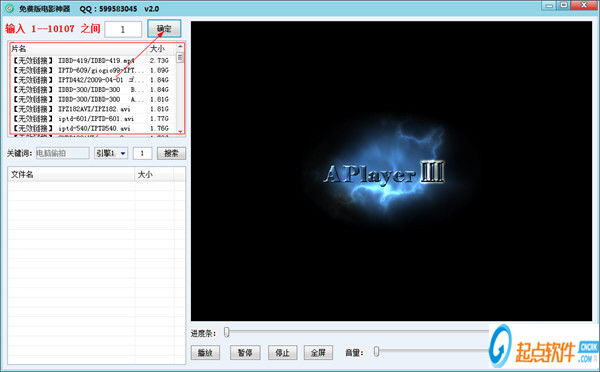The image size is (600, 372).
Task: Click the 暂停 pause button
Action: tap(245, 352)
